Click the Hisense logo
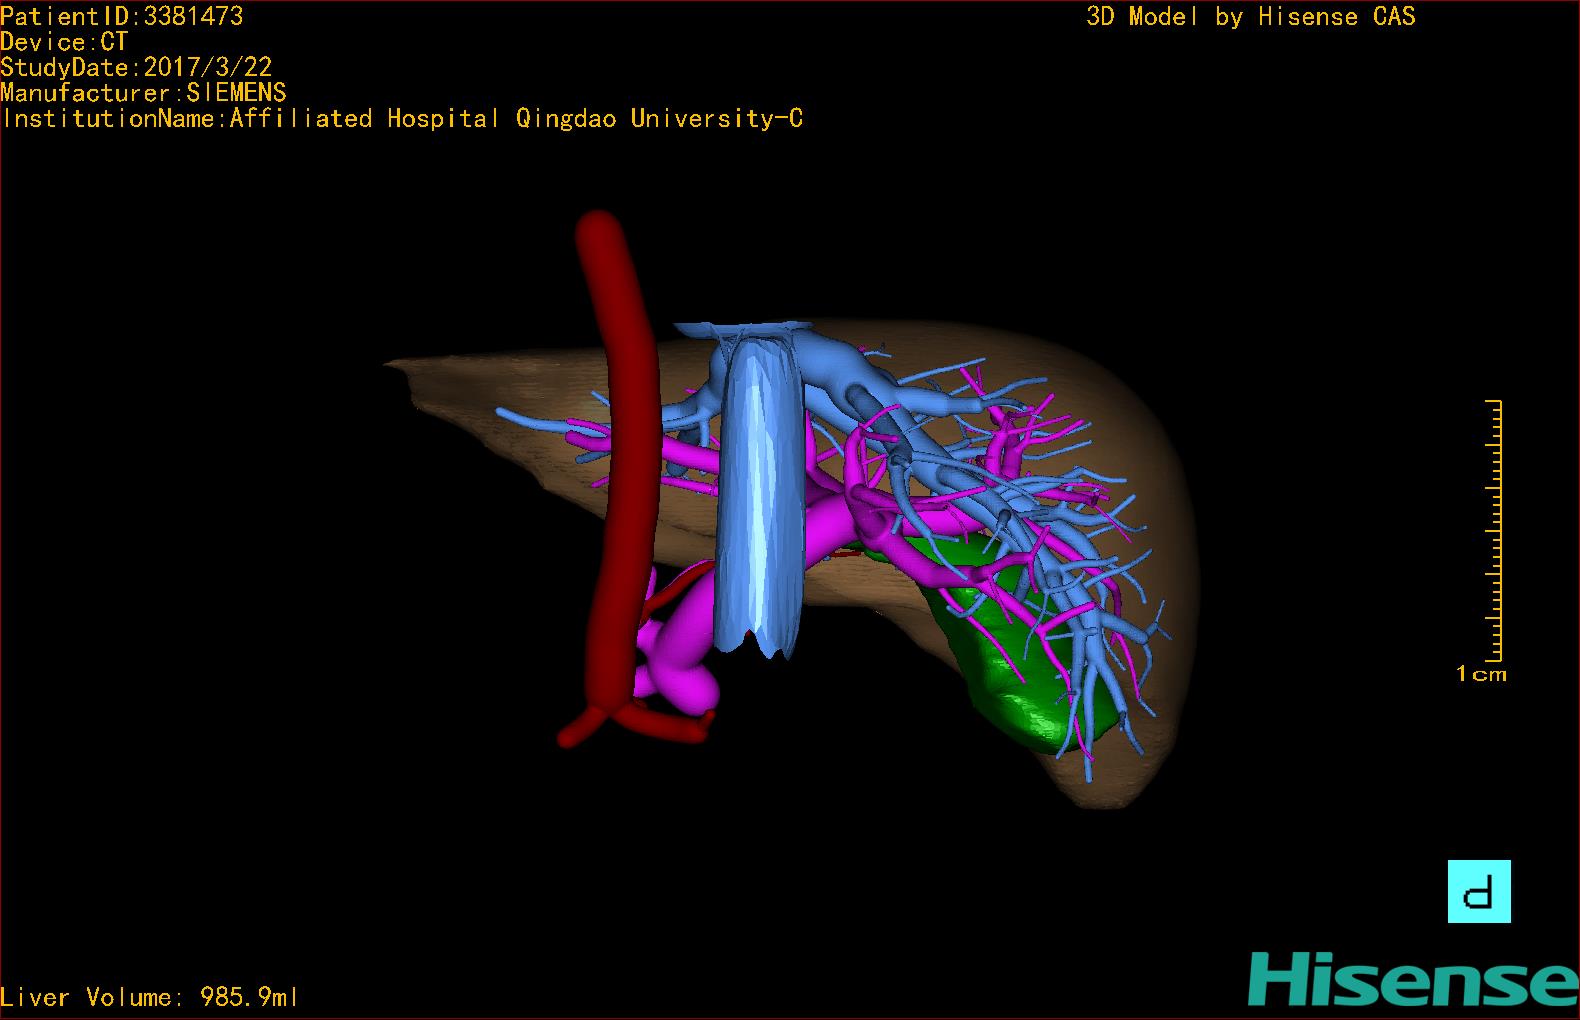Screen dimensions: 1580x1020 pyautogui.click(x=1412, y=979)
